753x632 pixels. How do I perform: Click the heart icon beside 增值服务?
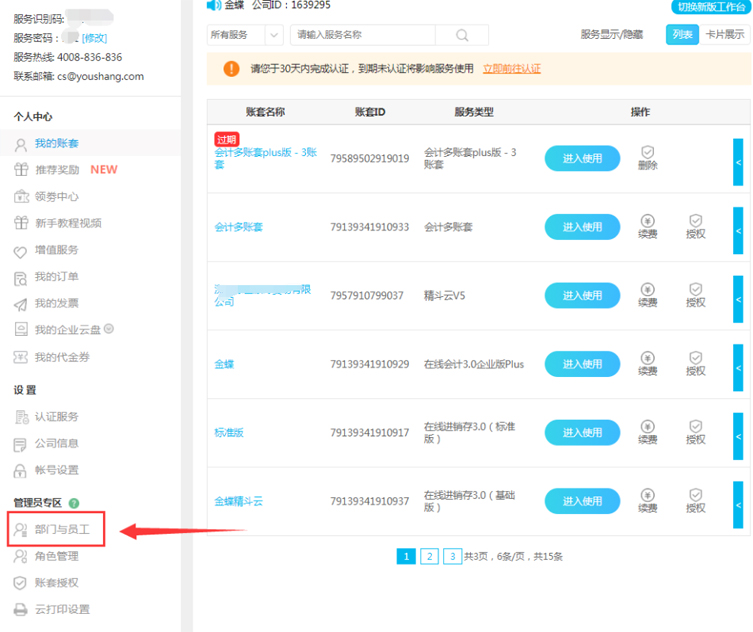pyautogui.click(x=20, y=252)
